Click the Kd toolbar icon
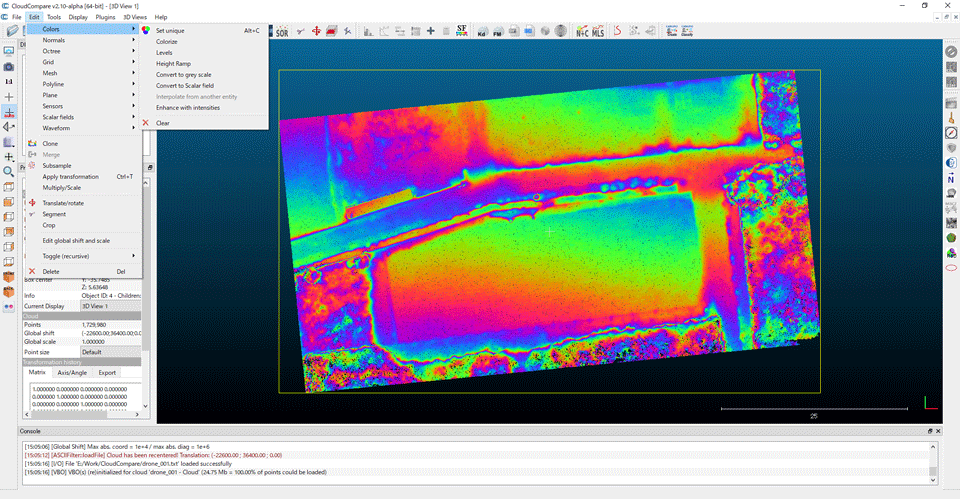The image size is (960, 499). (x=482, y=31)
